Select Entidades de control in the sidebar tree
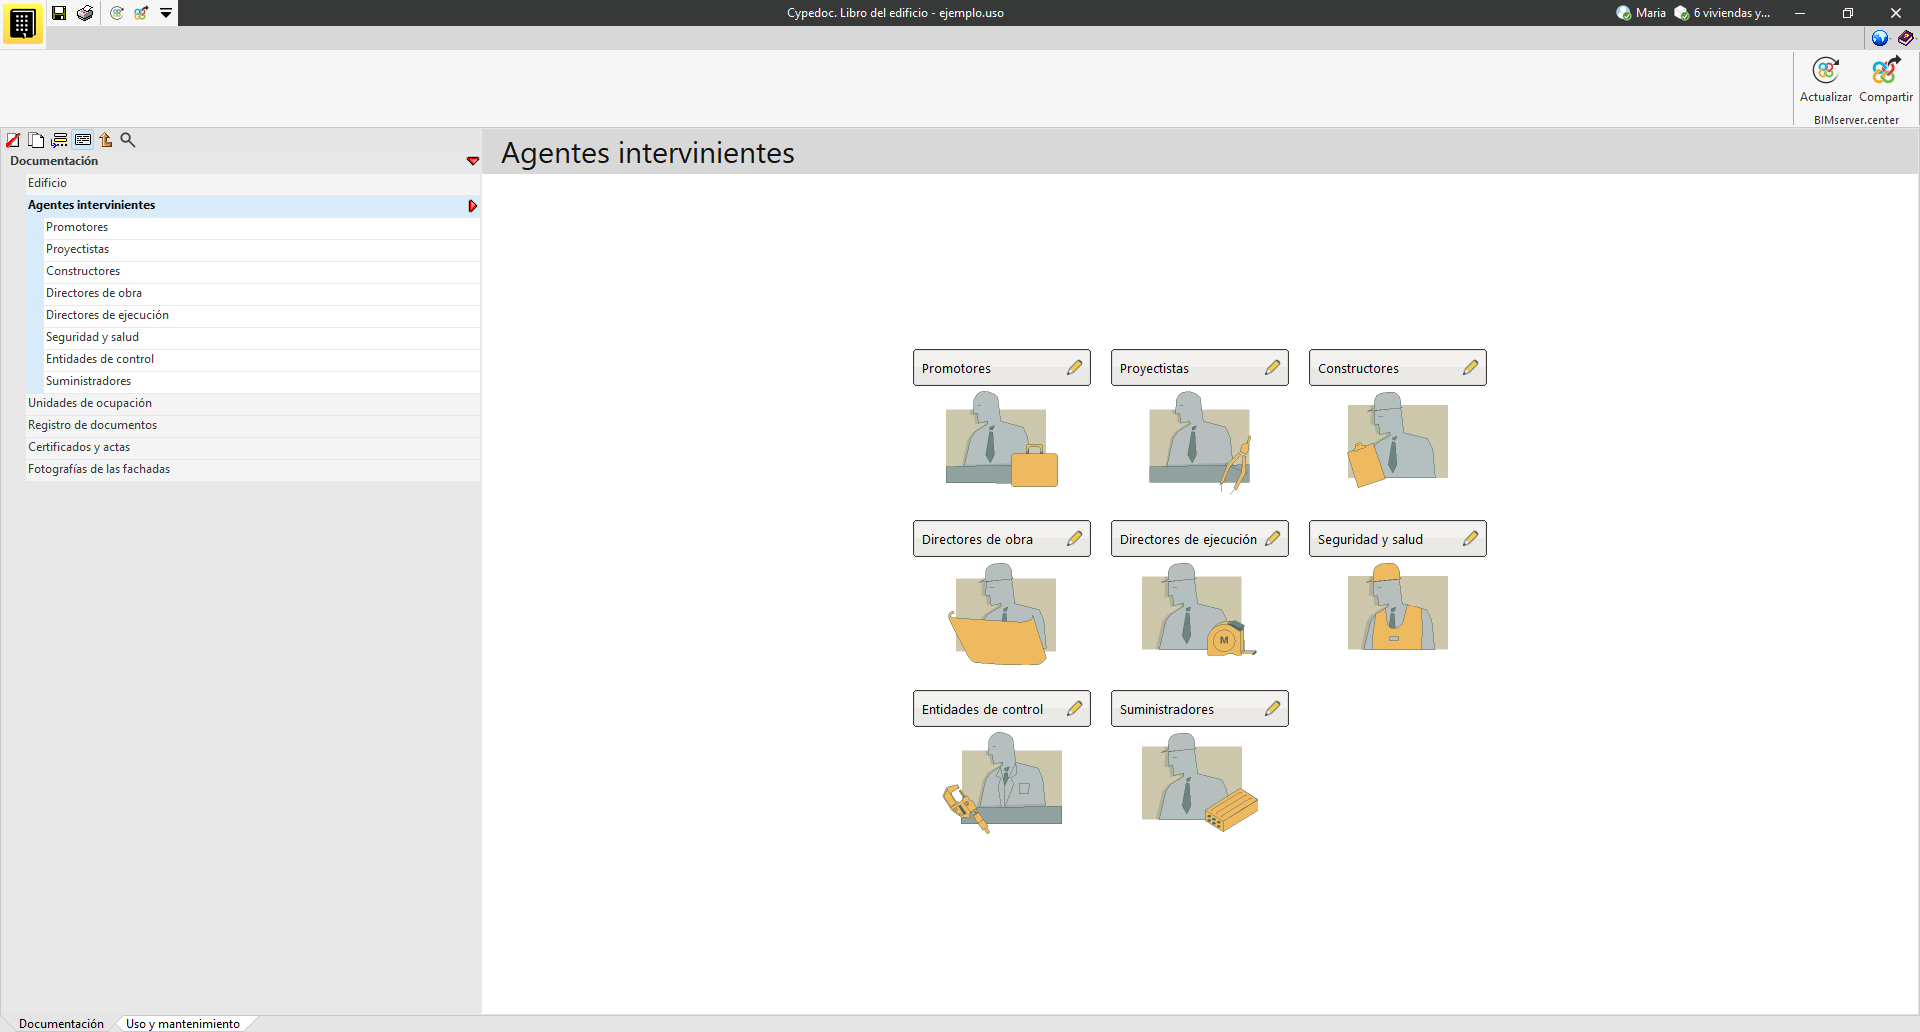The height and width of the screenshot is (1032, 1920). [x=262, y=359]
